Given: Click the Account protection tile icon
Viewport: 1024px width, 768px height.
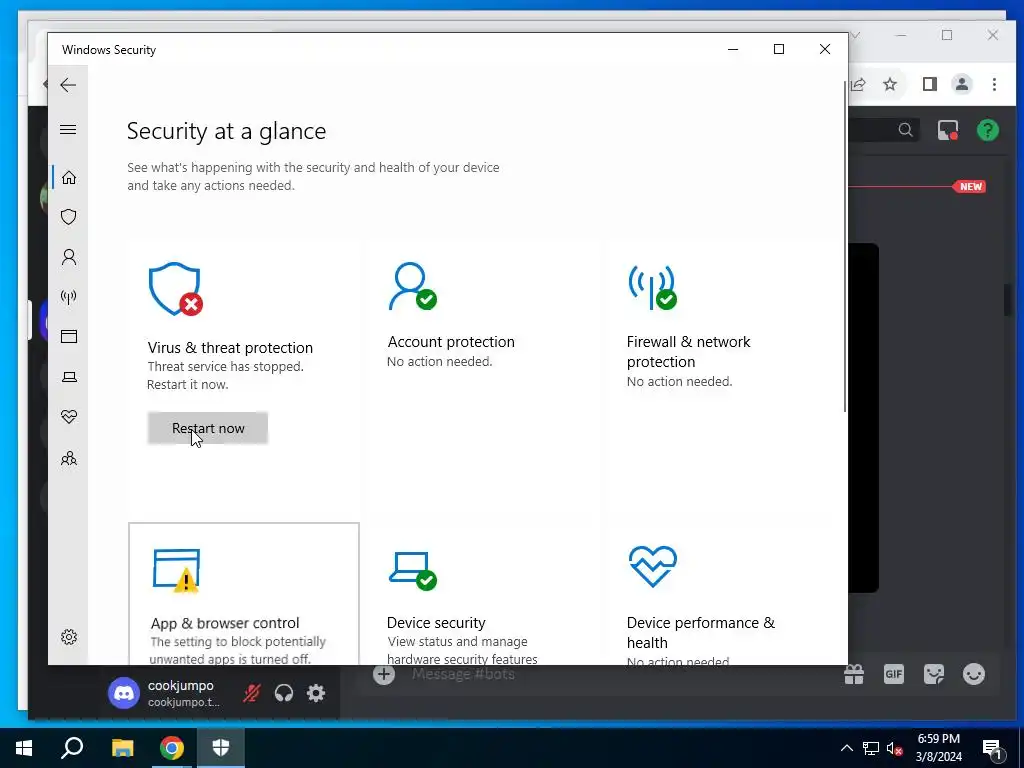Looking at the screenshot, I should click(x=412, y=286).
